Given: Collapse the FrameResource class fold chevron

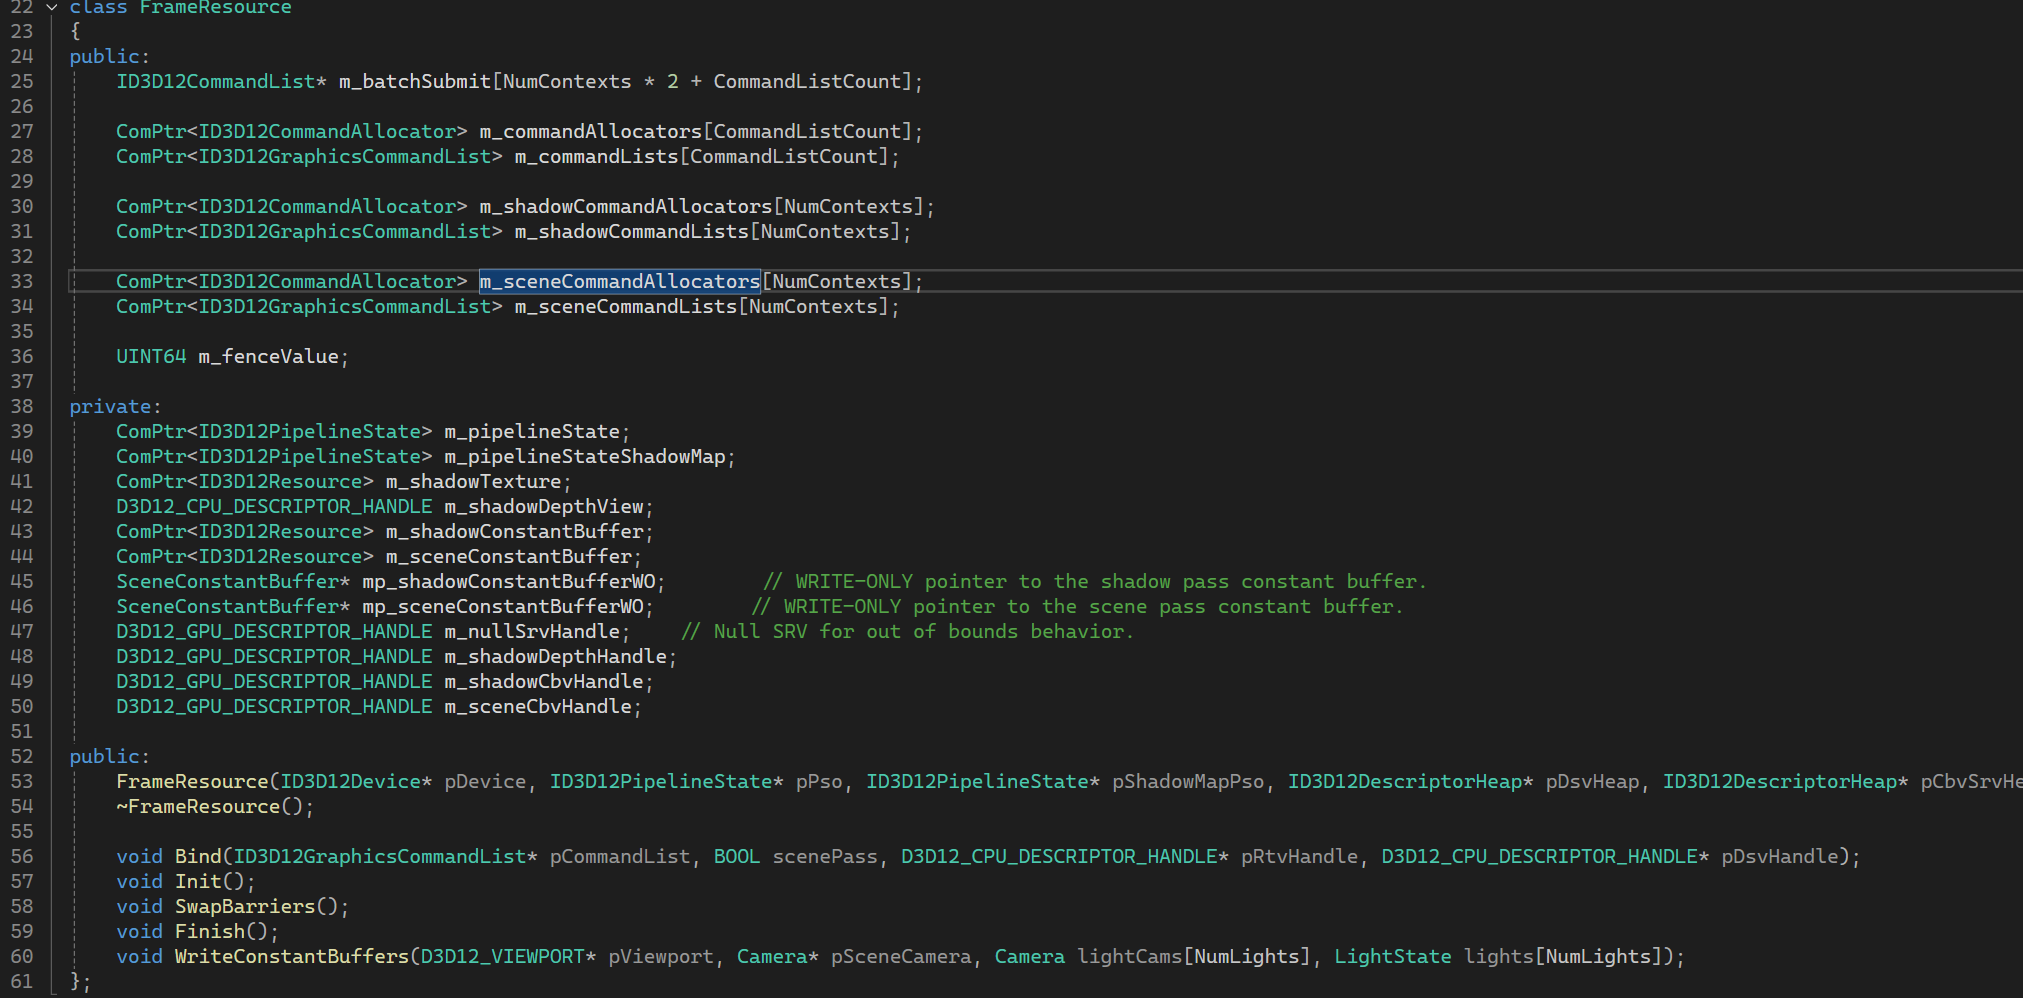Looking at the screenshot, I should [x=52, y=7].
